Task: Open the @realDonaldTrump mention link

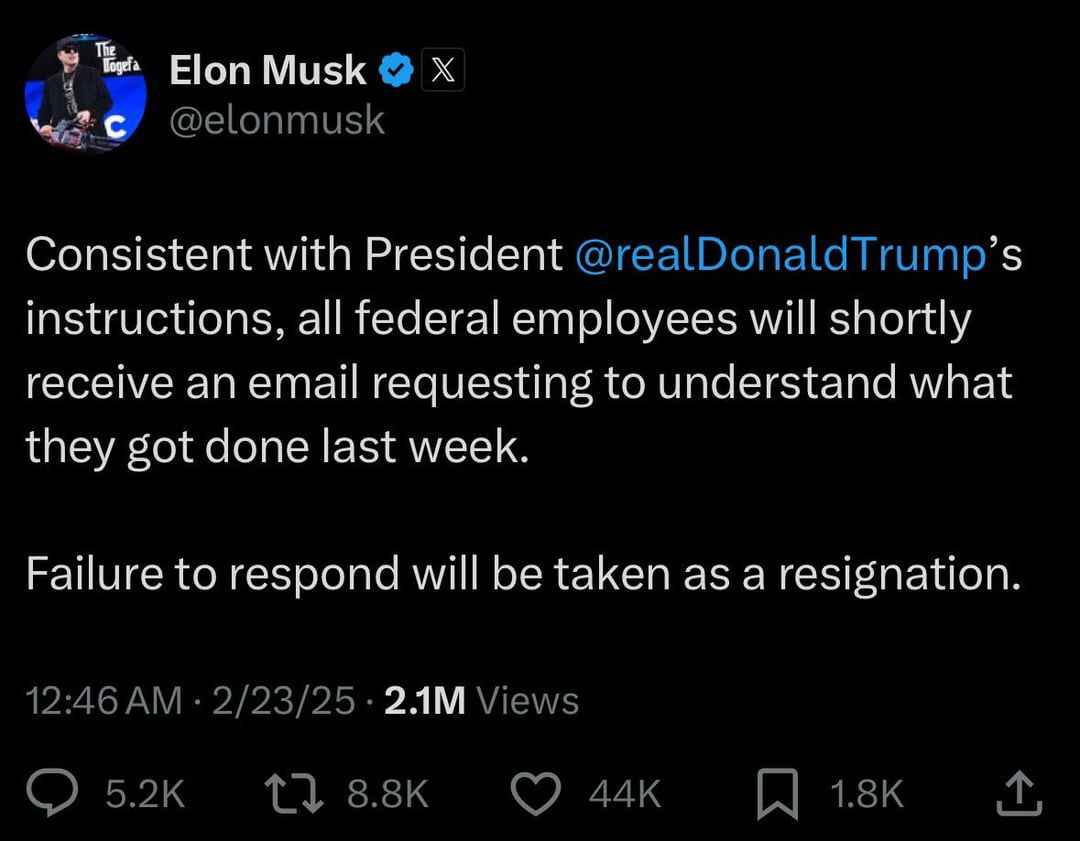Action: click(780, 254)
